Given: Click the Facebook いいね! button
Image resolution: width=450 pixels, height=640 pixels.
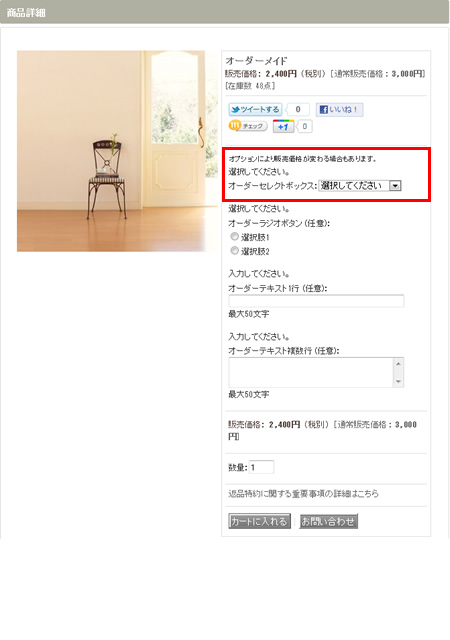Looking at the screenshot, I should click(339, 109).
